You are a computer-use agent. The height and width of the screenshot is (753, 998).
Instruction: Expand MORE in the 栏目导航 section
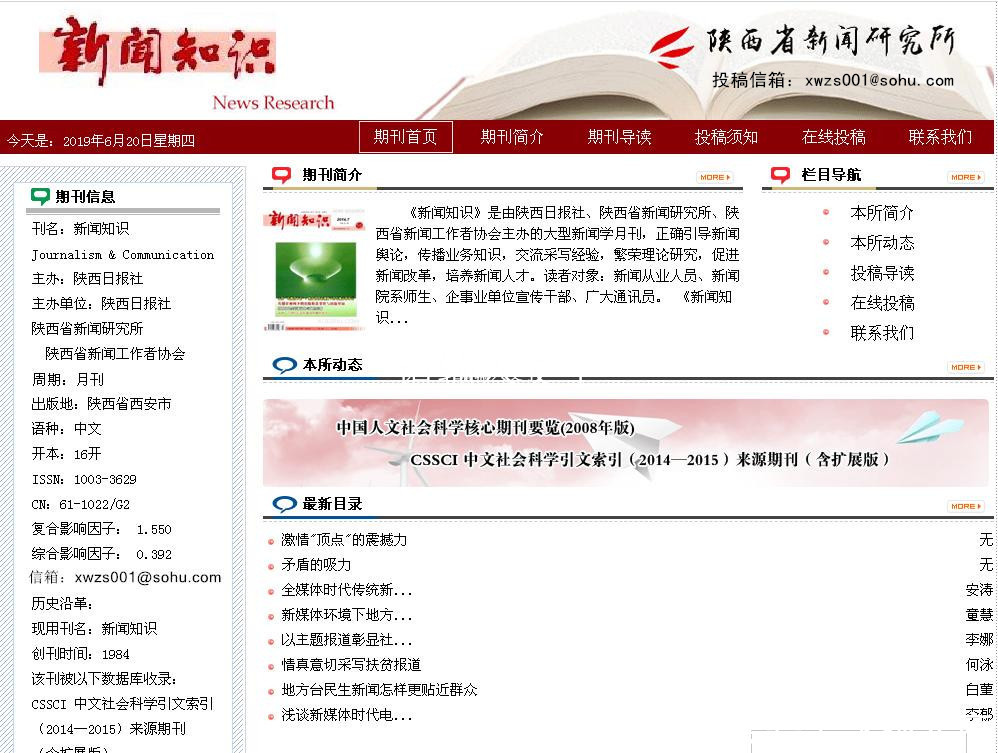[x=966, y=177]
